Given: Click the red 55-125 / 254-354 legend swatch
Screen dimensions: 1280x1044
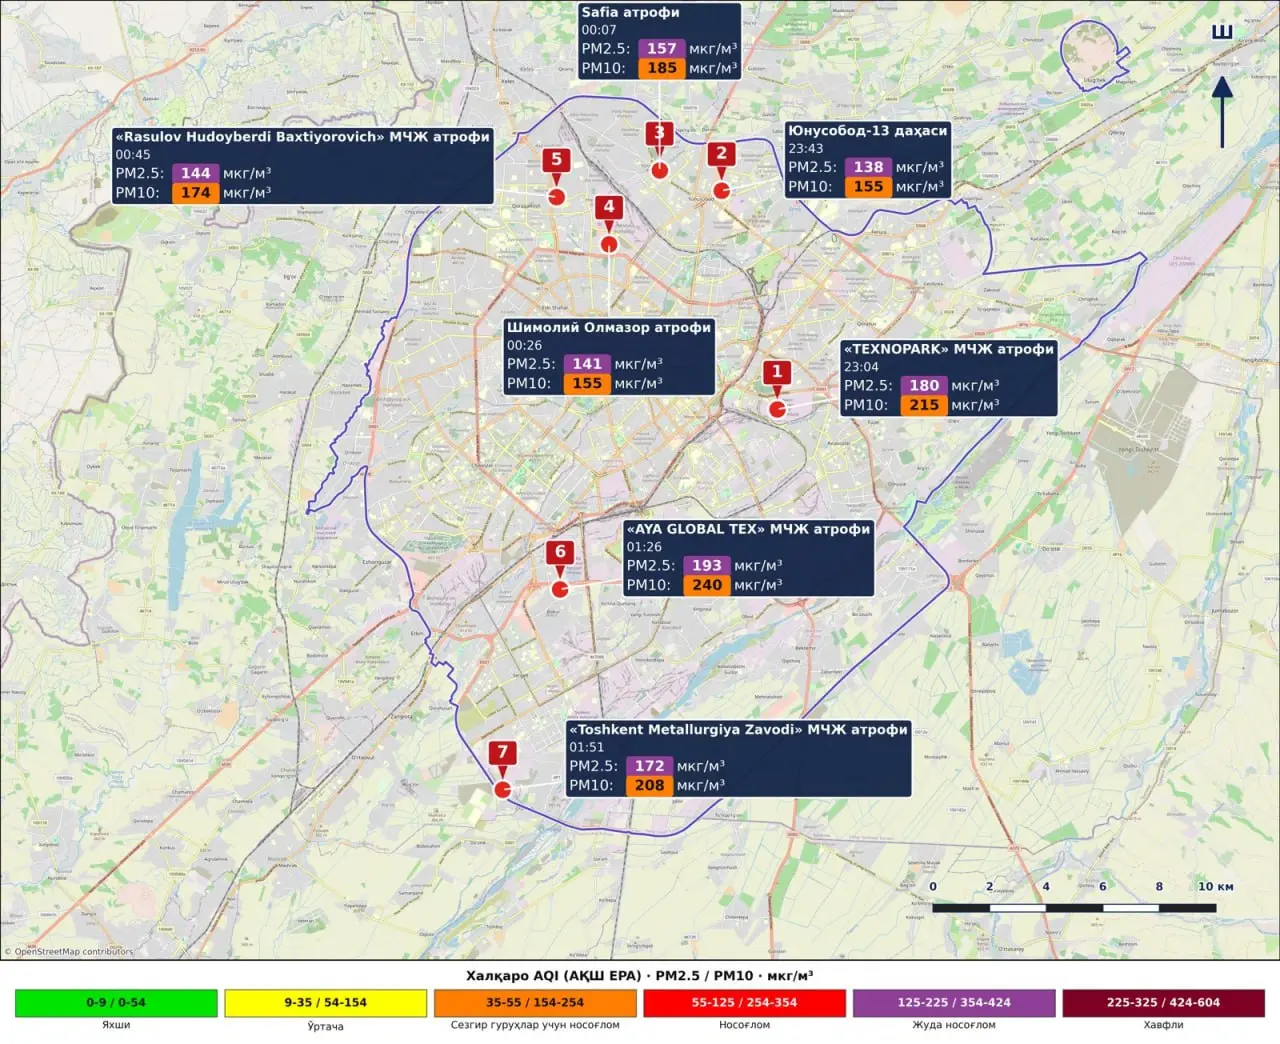Looking at the screenshot, I should click(744, 1002).
